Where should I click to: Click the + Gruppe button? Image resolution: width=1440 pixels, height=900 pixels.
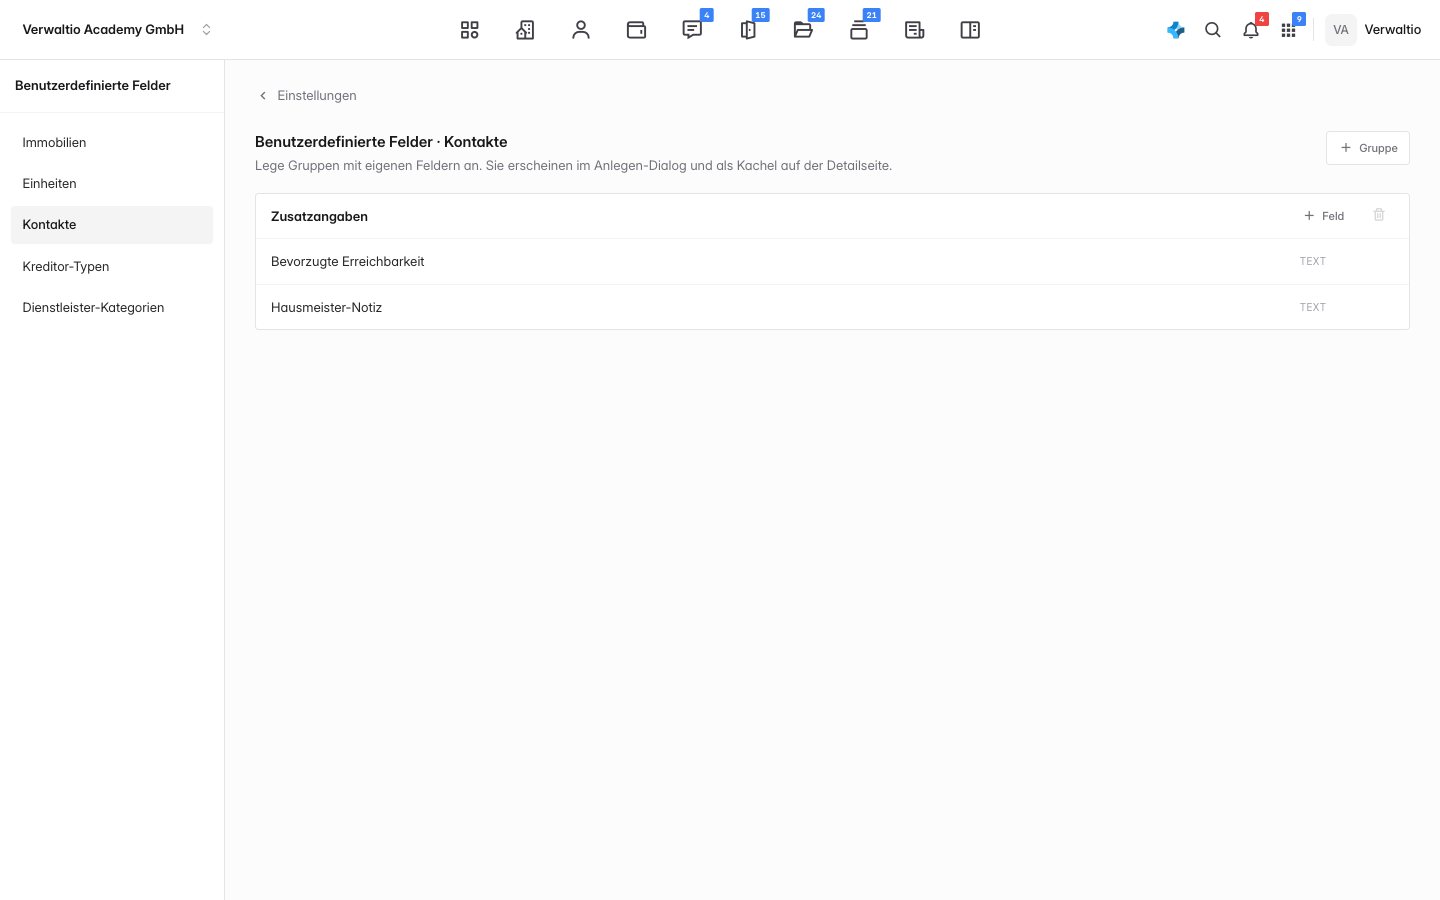click(x=1368, y=148)
